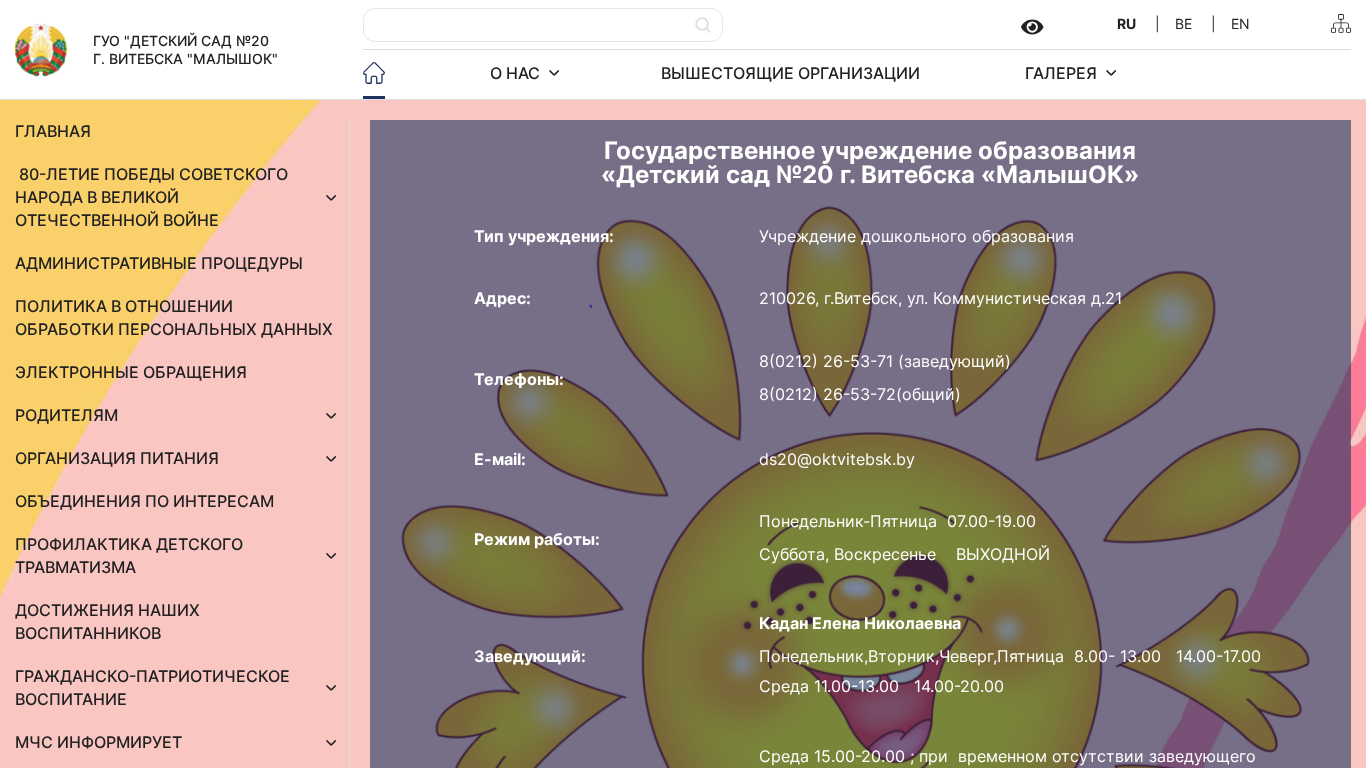
Task: Click the heading Государственное учреждение образования
Action: [870, 151]
